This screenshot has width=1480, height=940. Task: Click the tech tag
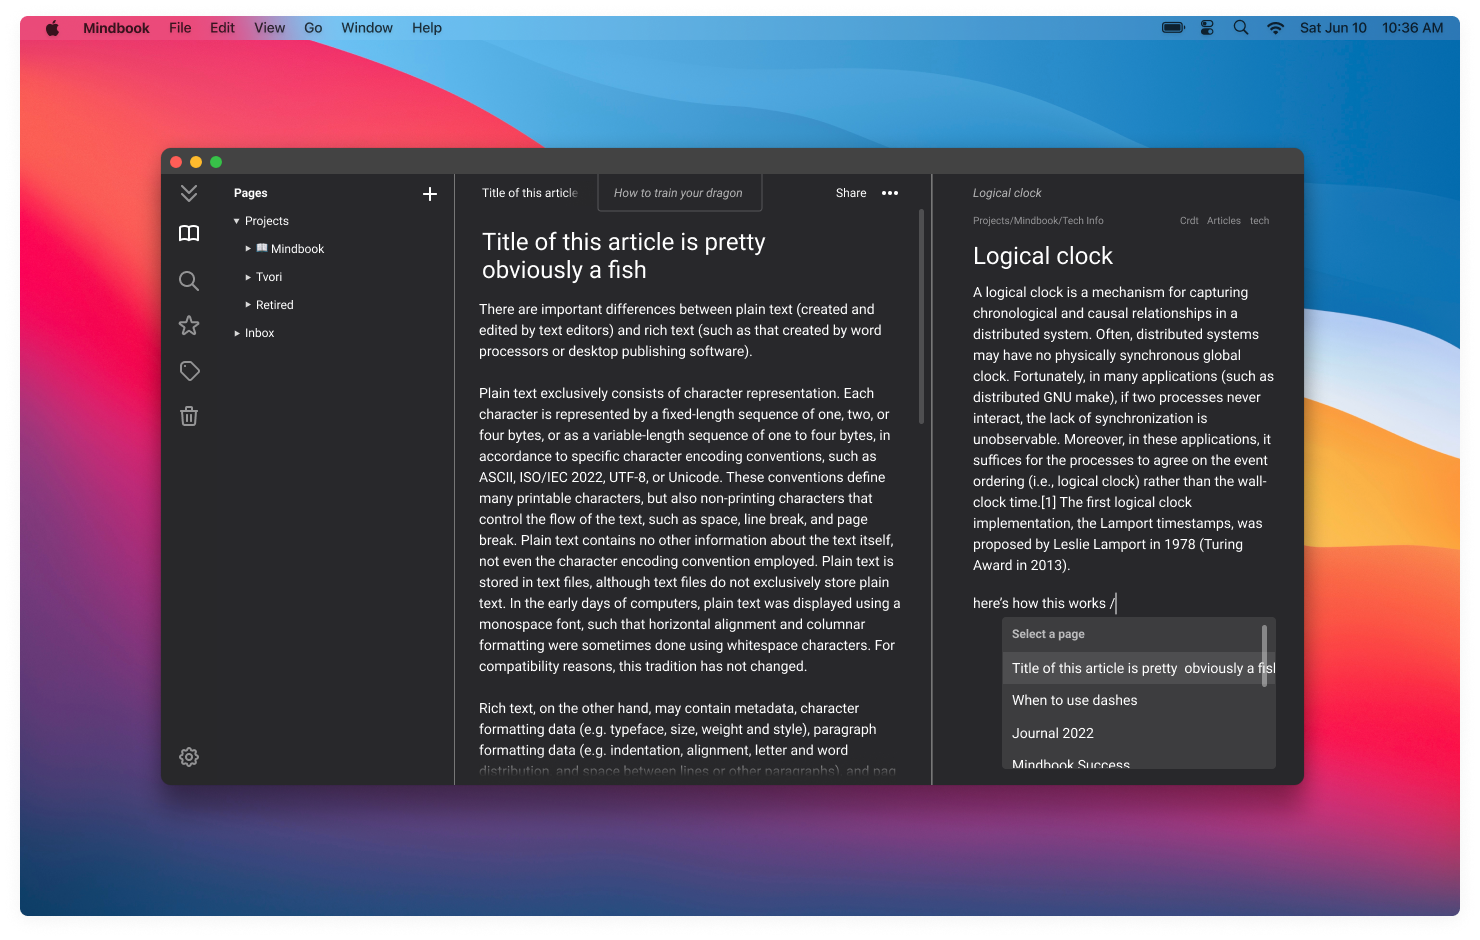tap(1259, 221)
